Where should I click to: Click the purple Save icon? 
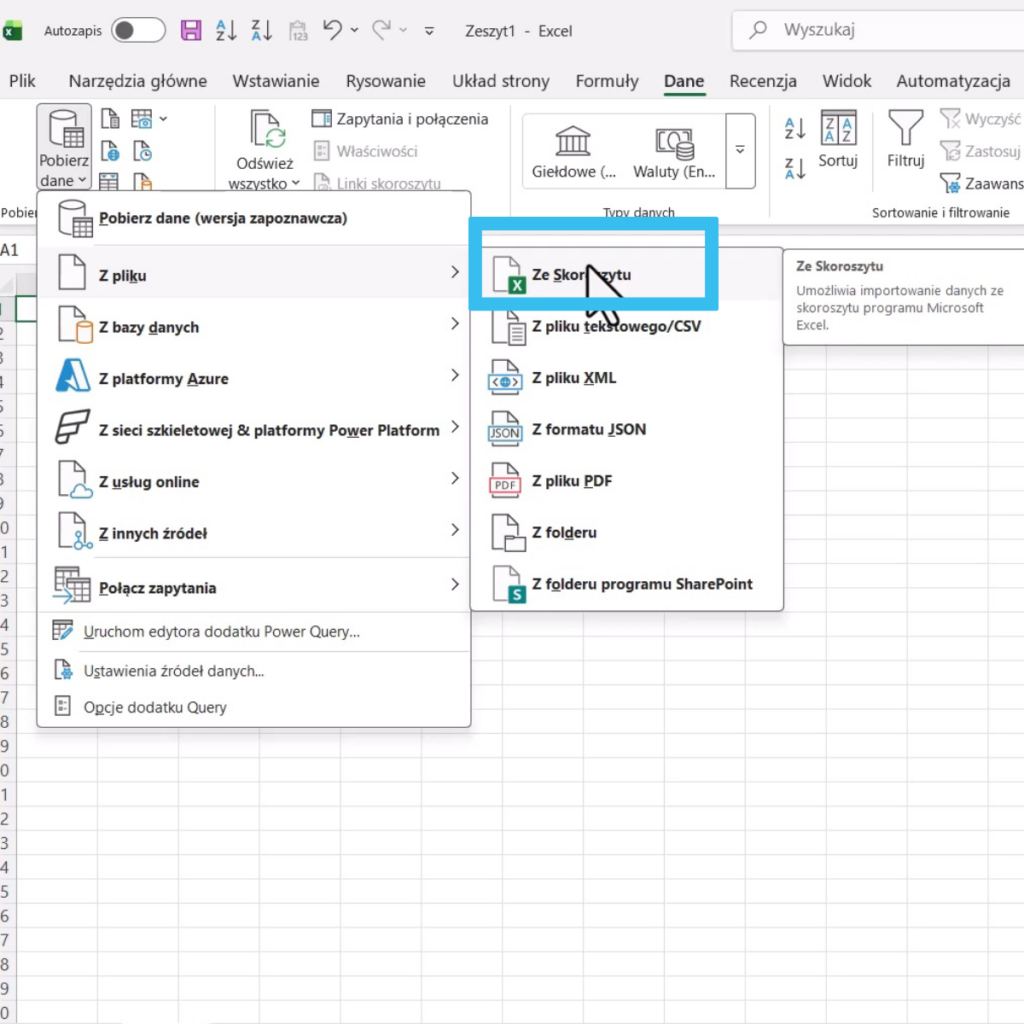pos(191,30)
